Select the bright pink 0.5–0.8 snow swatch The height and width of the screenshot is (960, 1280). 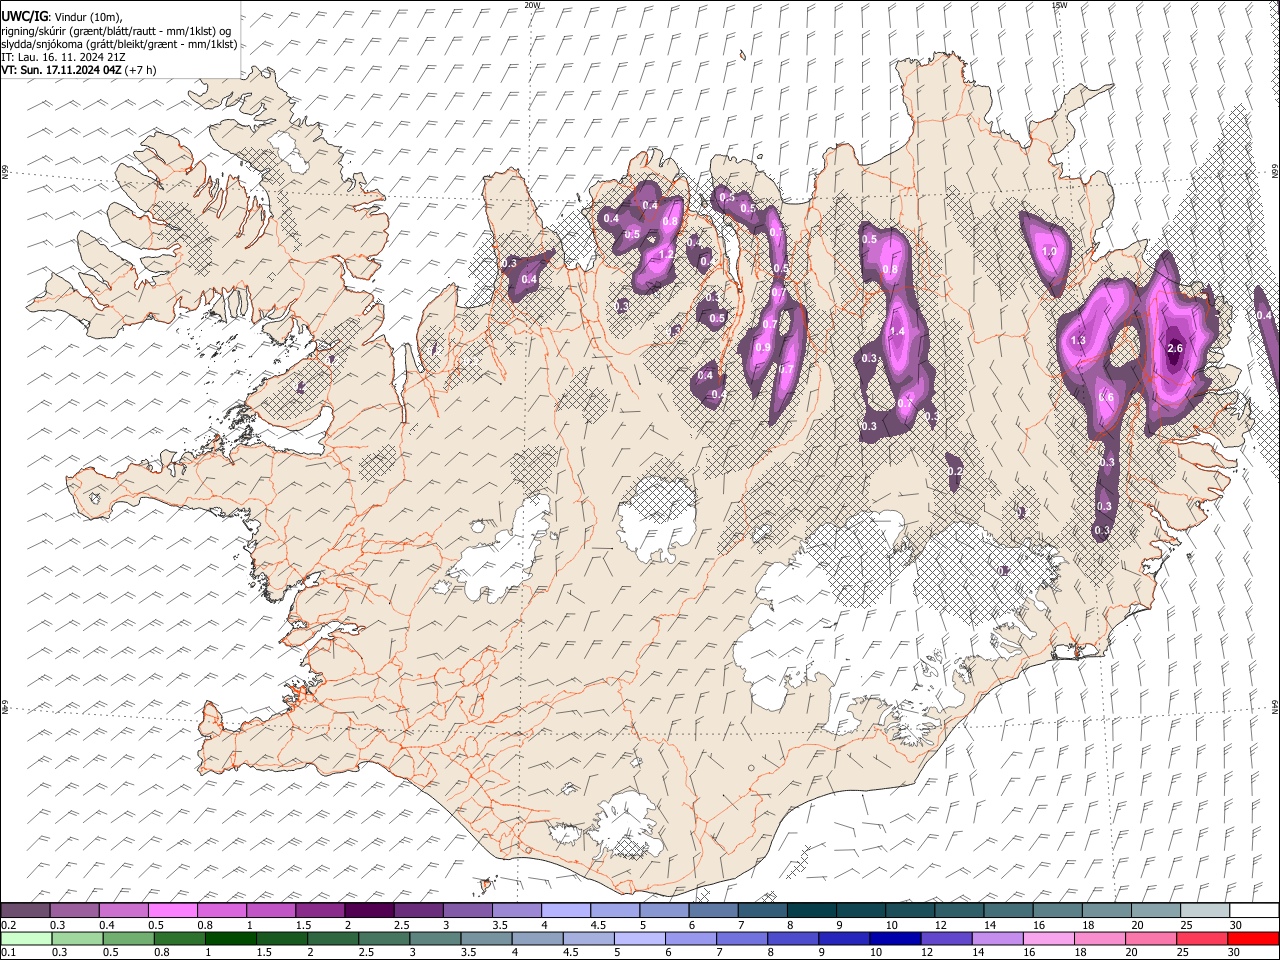[x=172, y=911]
